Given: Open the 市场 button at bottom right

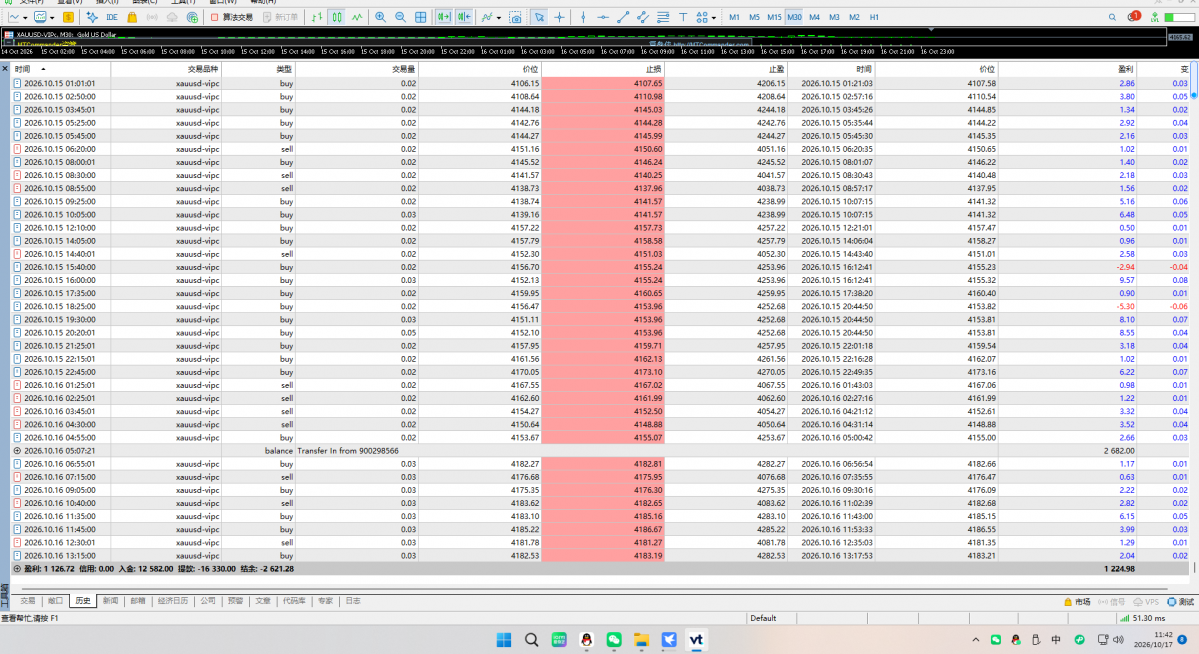Looking at the screenshot, I should pyautogui.click(x=1077, y=602).
